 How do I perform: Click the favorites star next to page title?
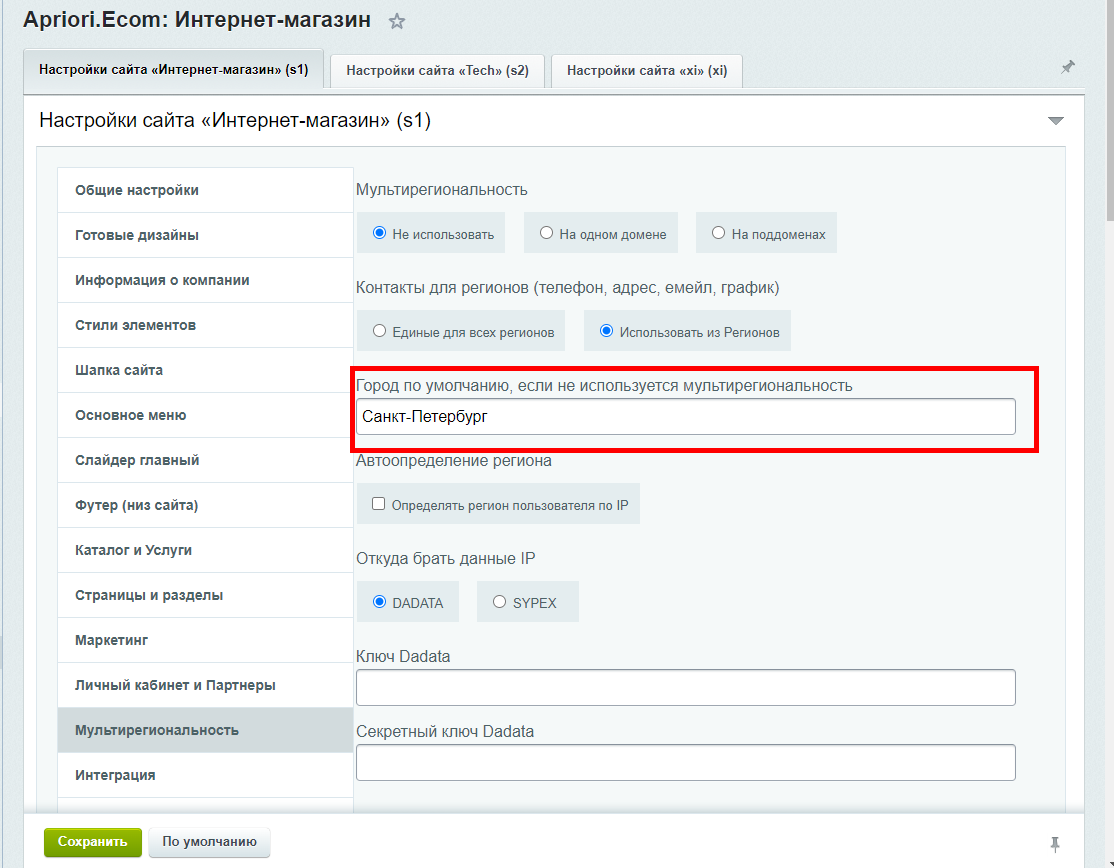pos(397,21)
